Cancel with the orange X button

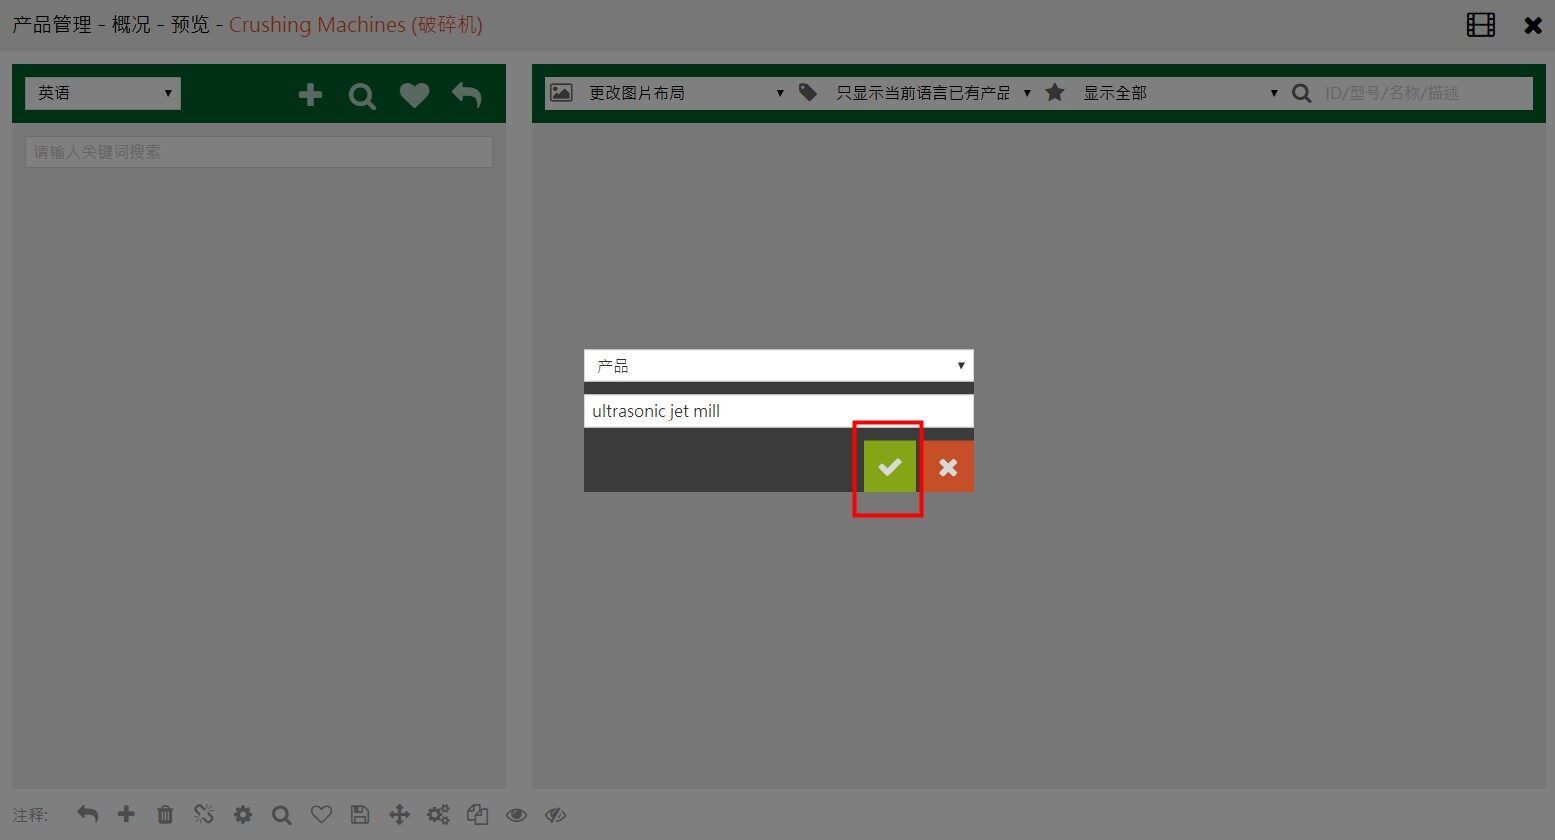pos(948,466)
